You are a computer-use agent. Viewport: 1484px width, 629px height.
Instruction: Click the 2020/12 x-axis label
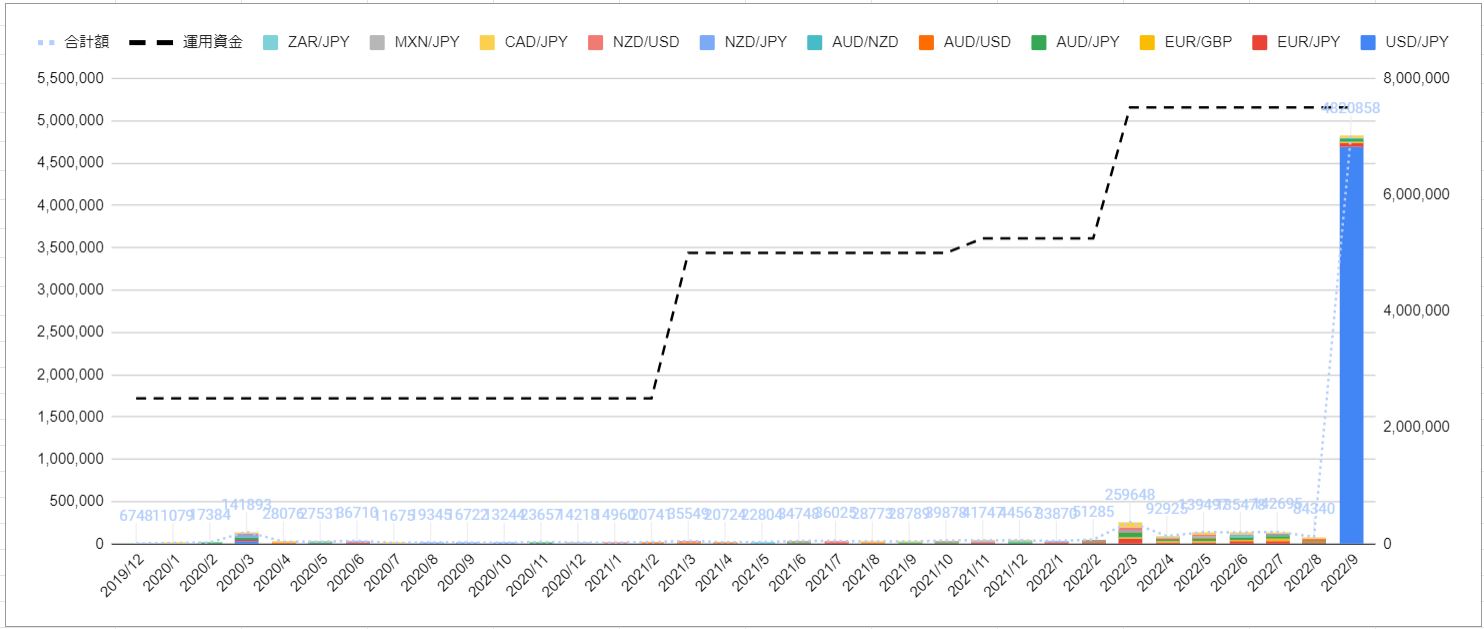(x=564, y=576)
